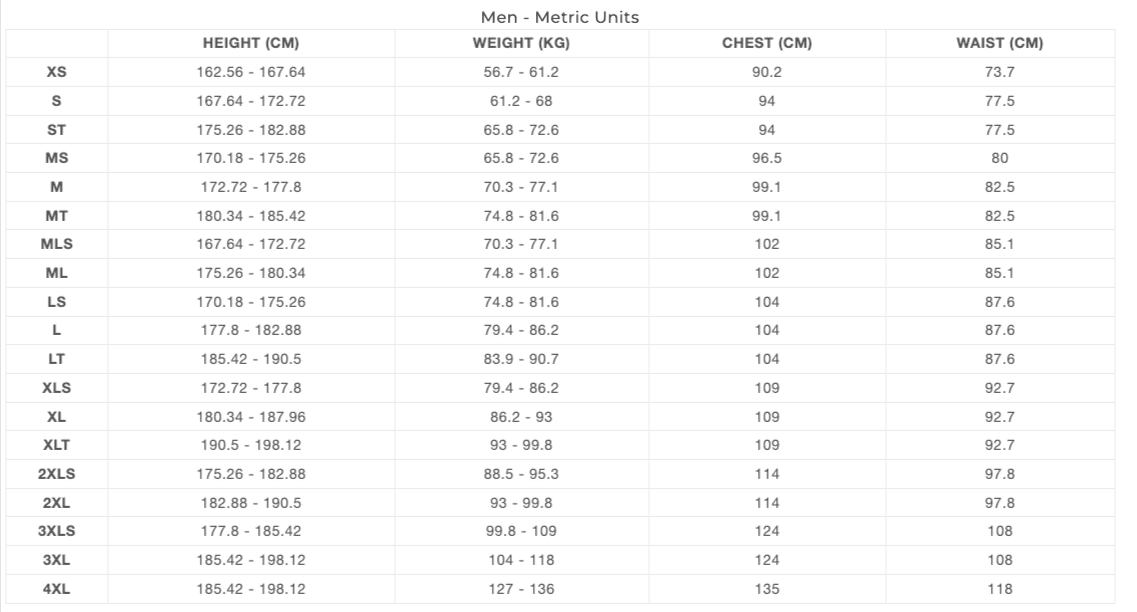The height and width of the screenshot is (612, 1137).
Task: Click the 4XL size row label
Action: click(x=57, y=589)
